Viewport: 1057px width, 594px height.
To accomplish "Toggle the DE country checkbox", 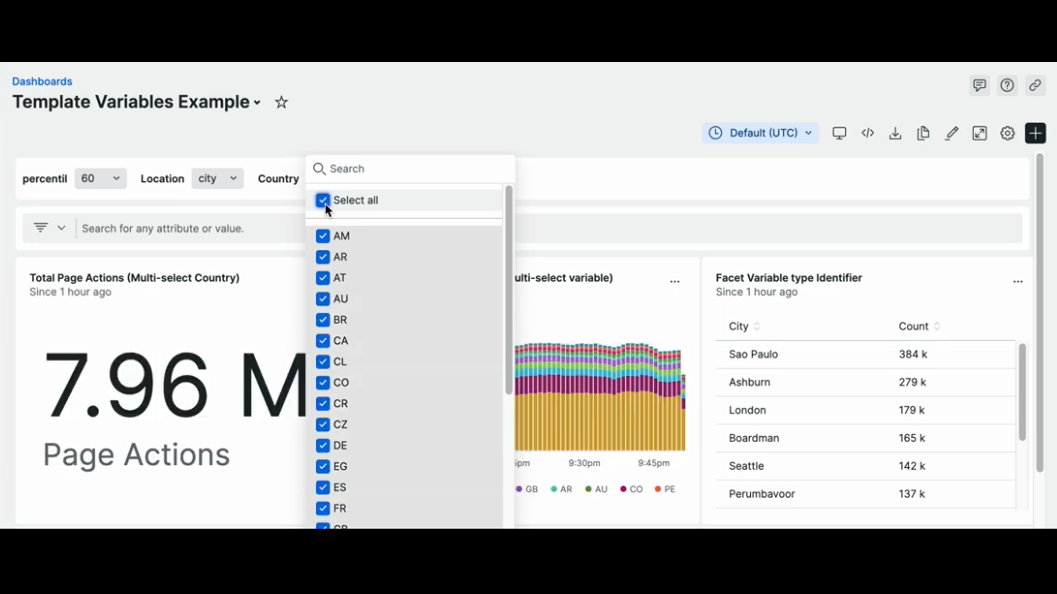I will 323,446.
